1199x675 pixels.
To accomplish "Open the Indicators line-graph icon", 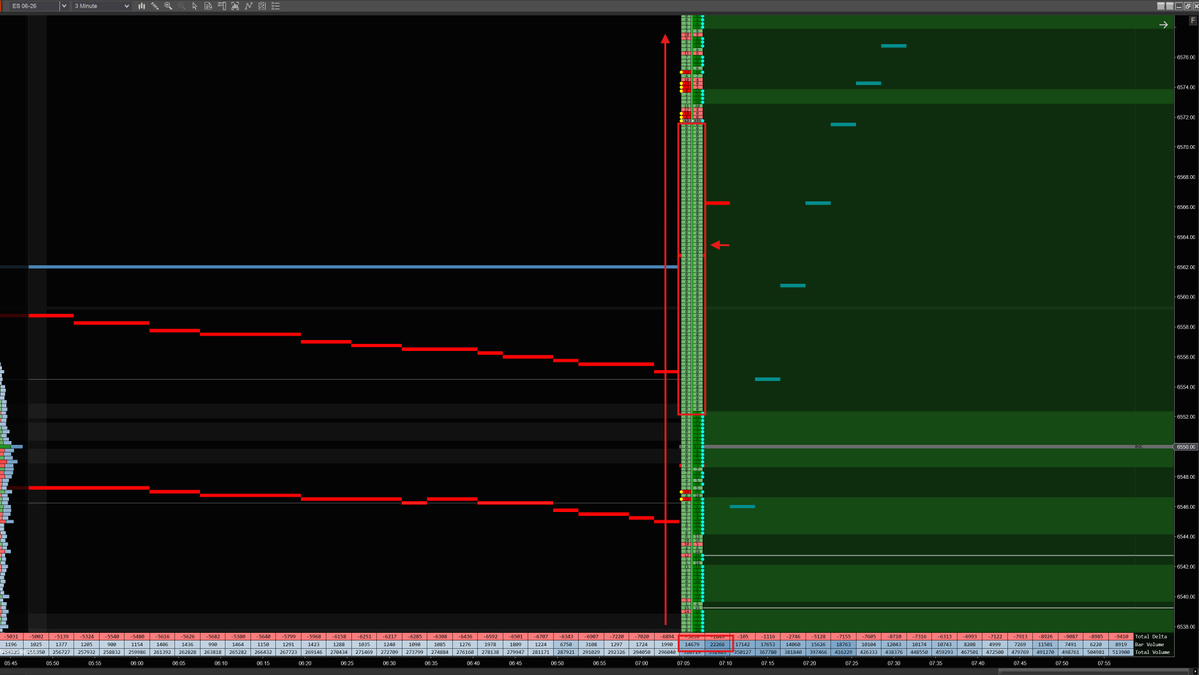I will (x=249, y=6).
